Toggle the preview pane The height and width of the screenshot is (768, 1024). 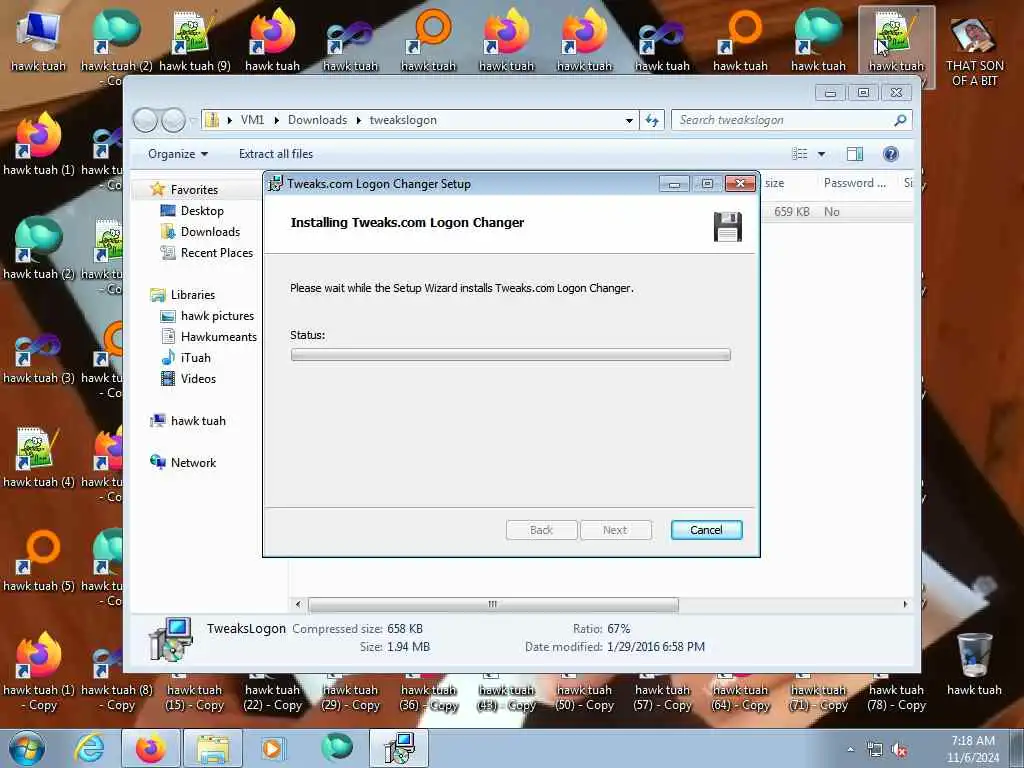coord(855,154)
